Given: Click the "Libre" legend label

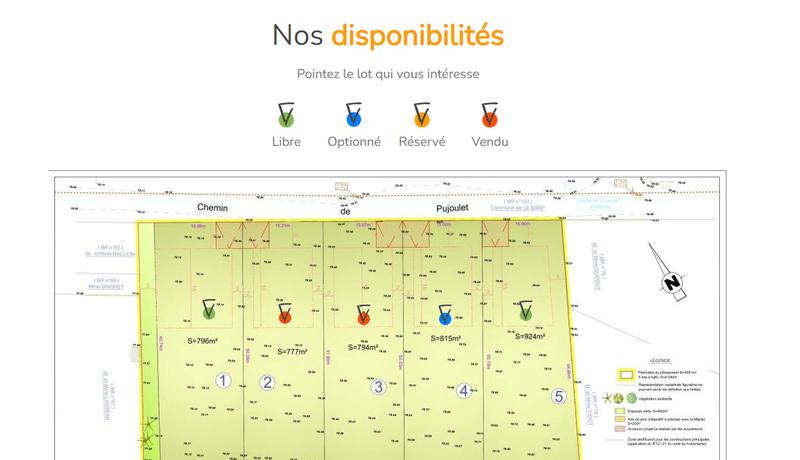Looking at the screenshot, I should tap(286, 142).
